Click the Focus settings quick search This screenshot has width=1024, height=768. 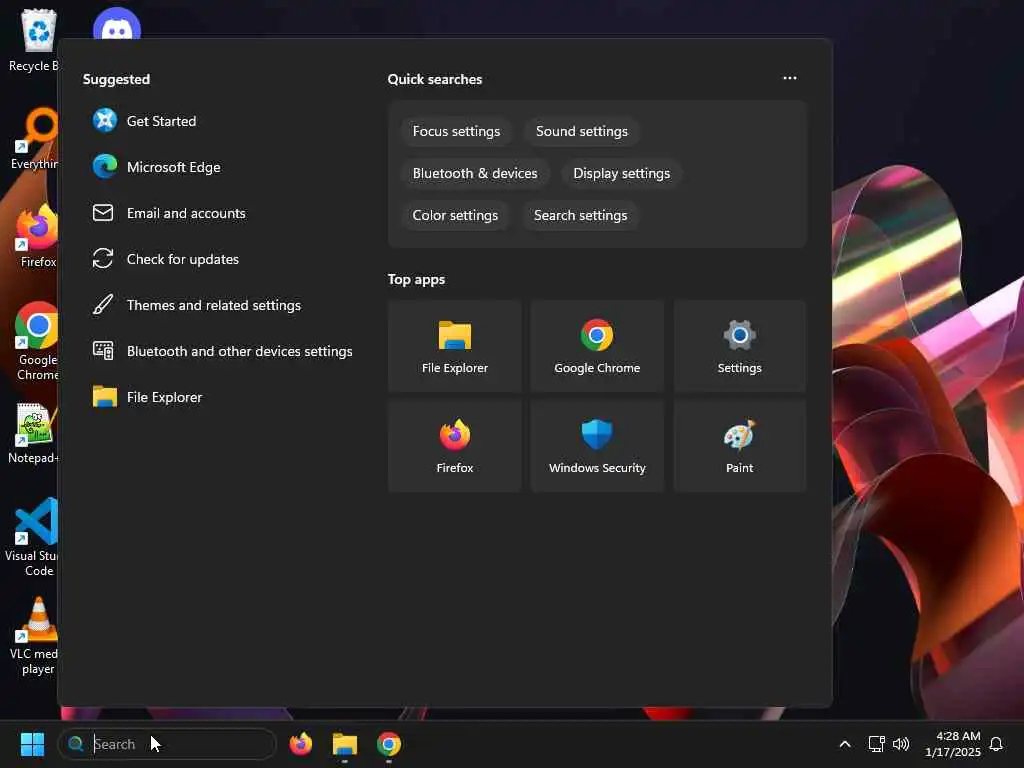click(x=456, y=131)
